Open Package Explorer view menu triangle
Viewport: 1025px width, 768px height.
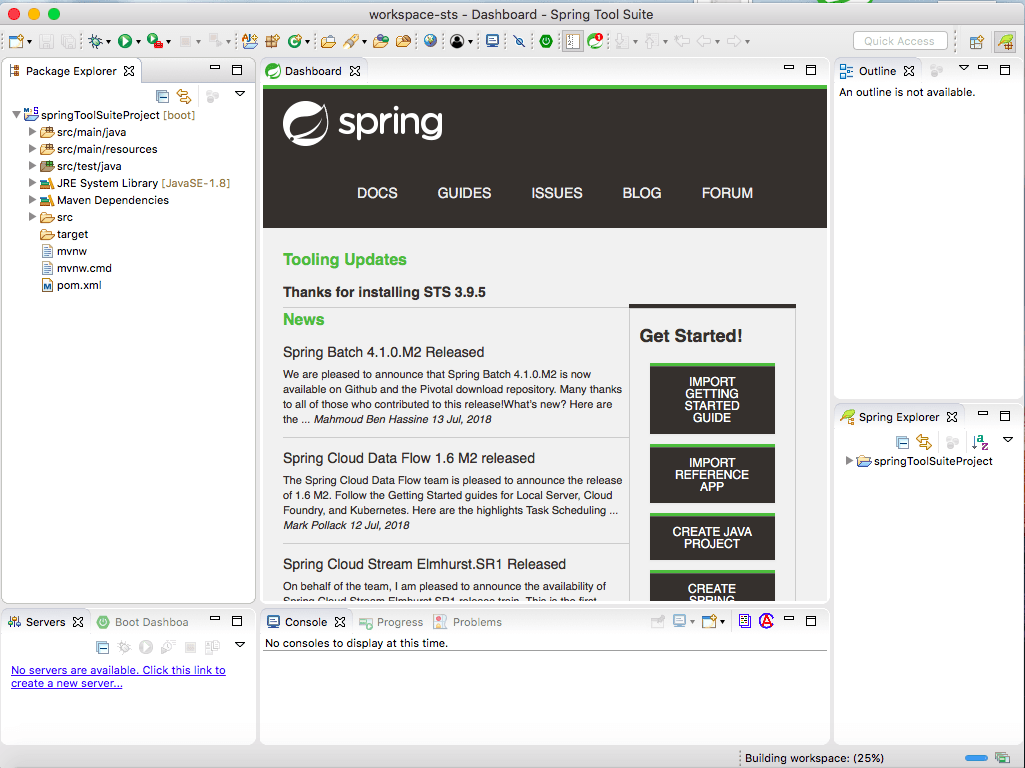pos(240,94)
